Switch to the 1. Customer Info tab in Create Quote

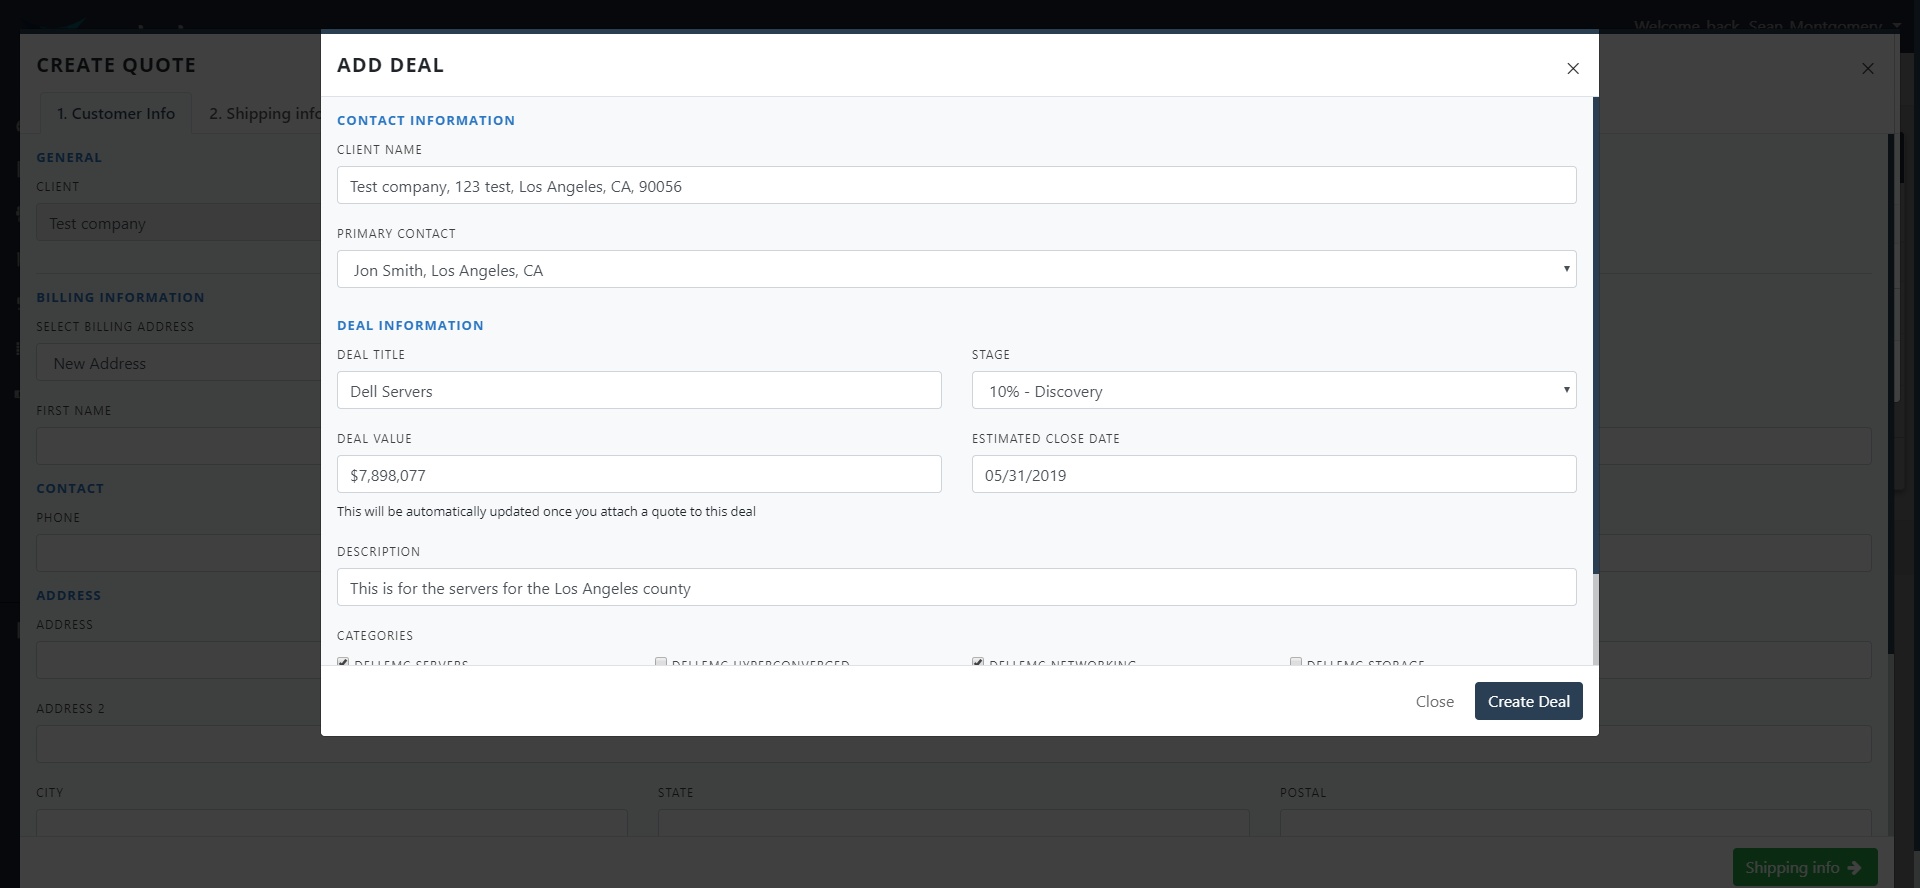pos(116,113)
